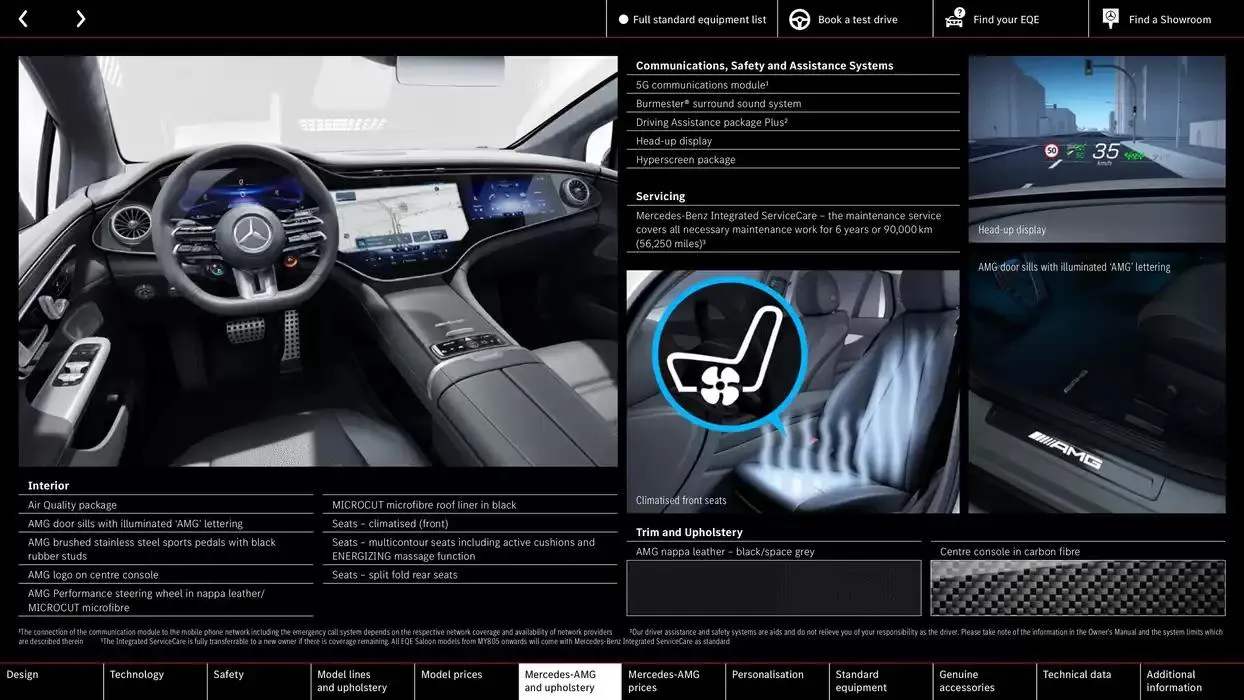Open the Personalisation tab

[777, 681]
